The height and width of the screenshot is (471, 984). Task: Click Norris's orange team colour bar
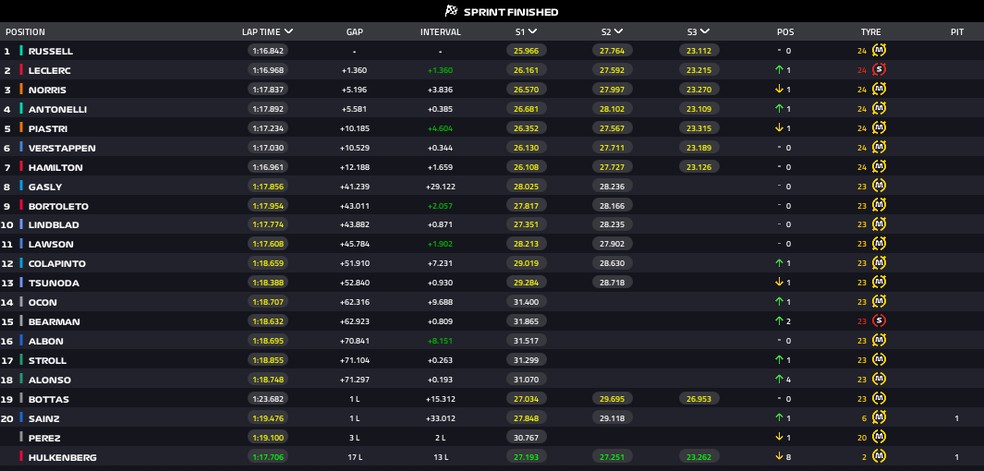[21, 90]
